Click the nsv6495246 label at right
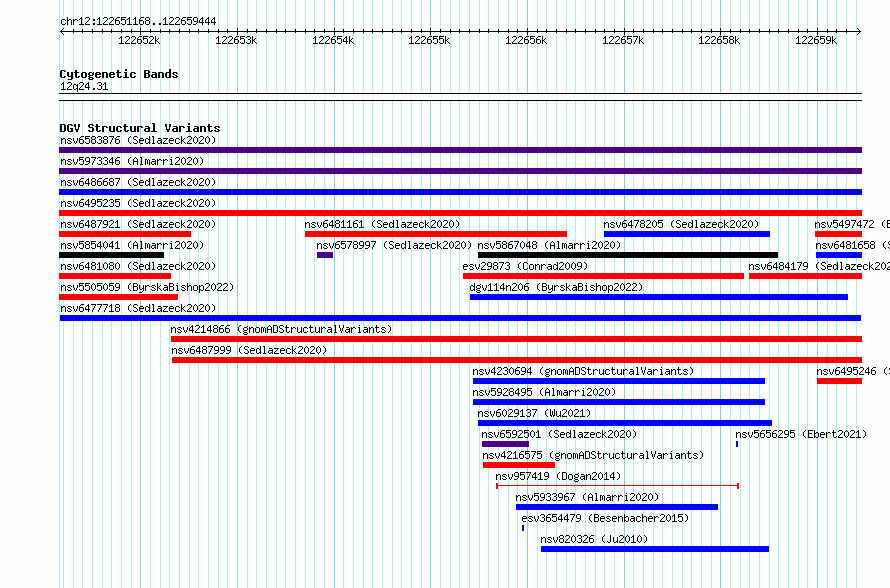 [853, 371]
